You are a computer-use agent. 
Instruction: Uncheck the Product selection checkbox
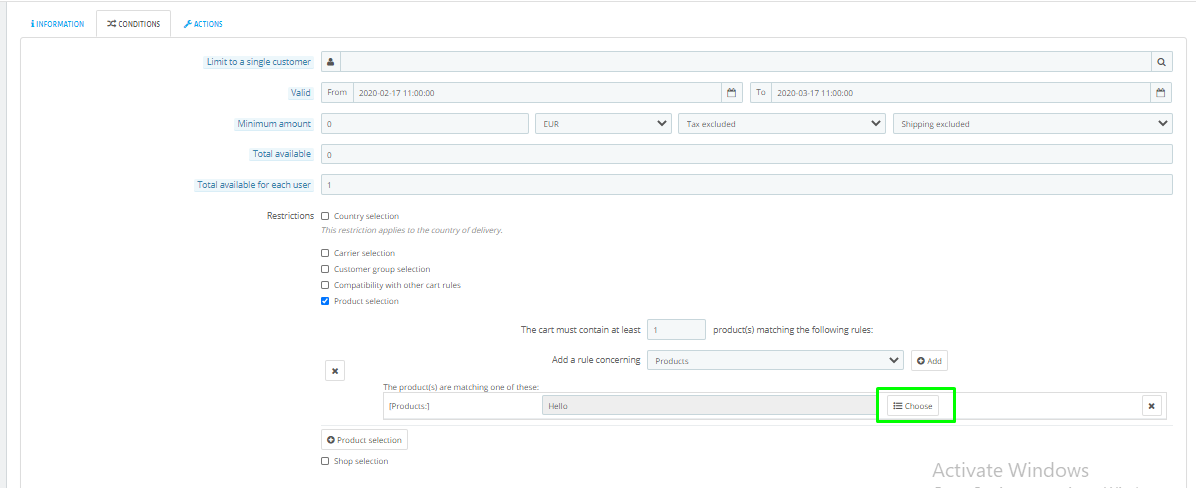pyautogui.click(x=326, y=301)
